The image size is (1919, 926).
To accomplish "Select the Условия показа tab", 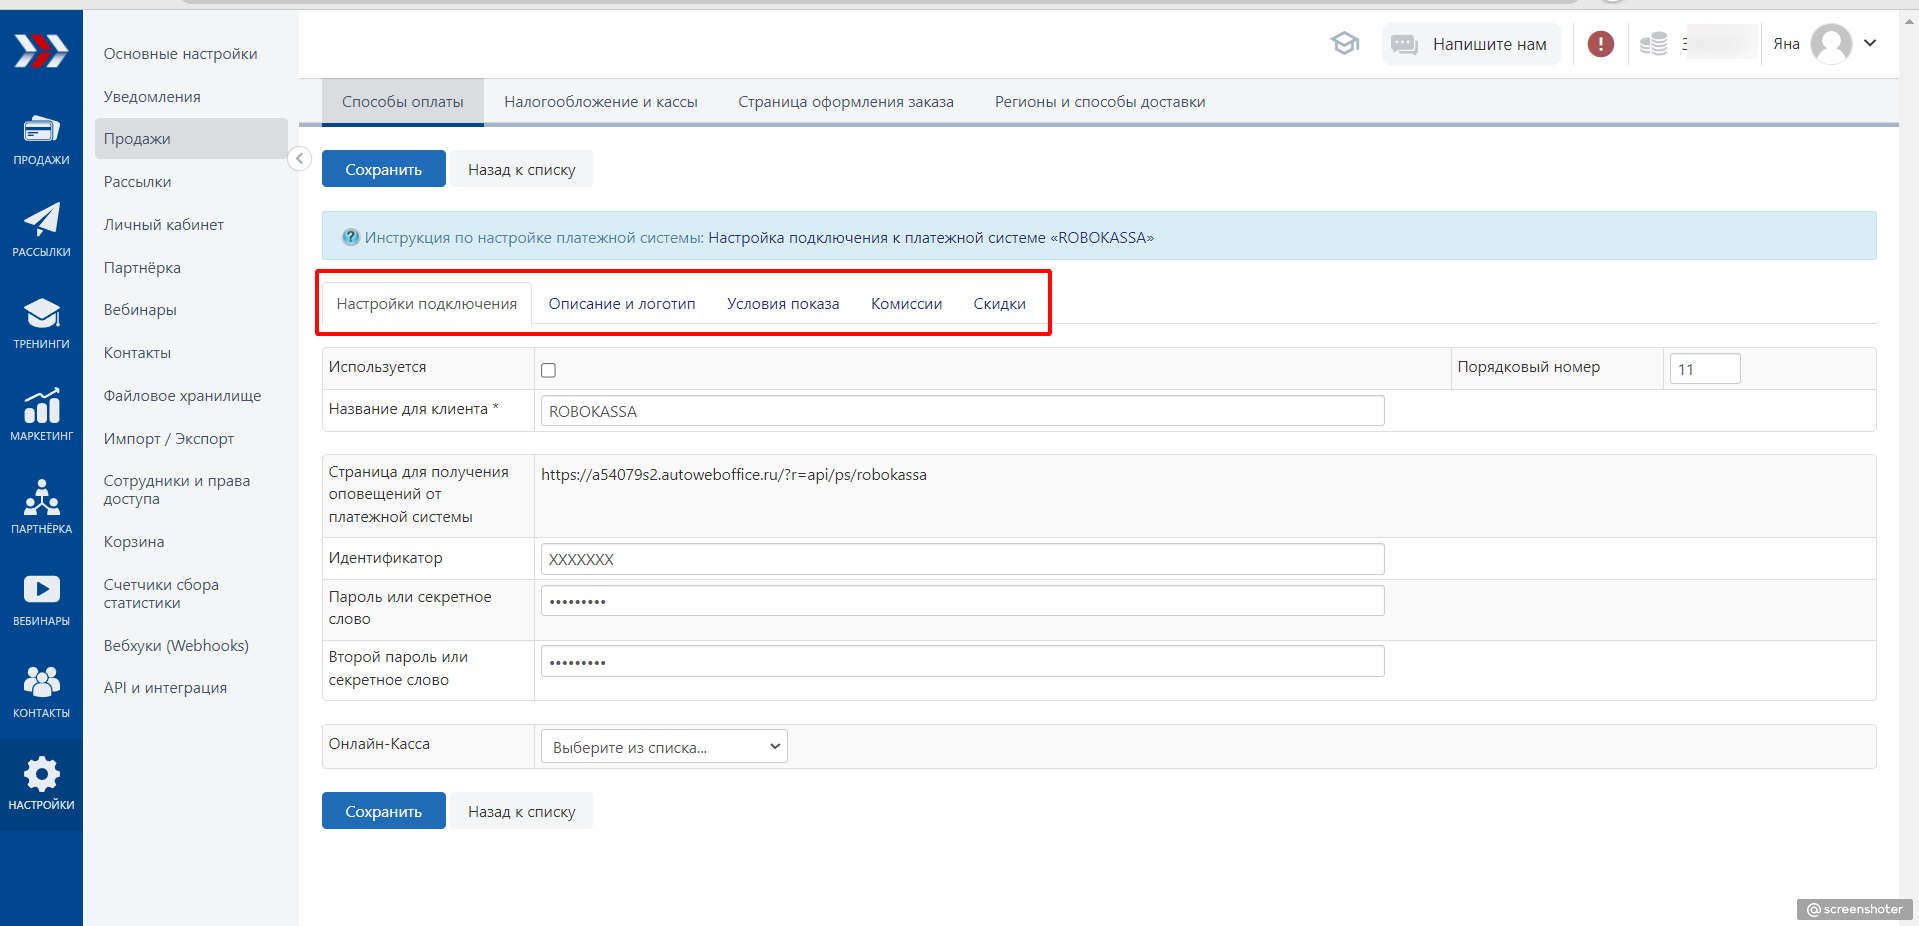I will point(783,304).
